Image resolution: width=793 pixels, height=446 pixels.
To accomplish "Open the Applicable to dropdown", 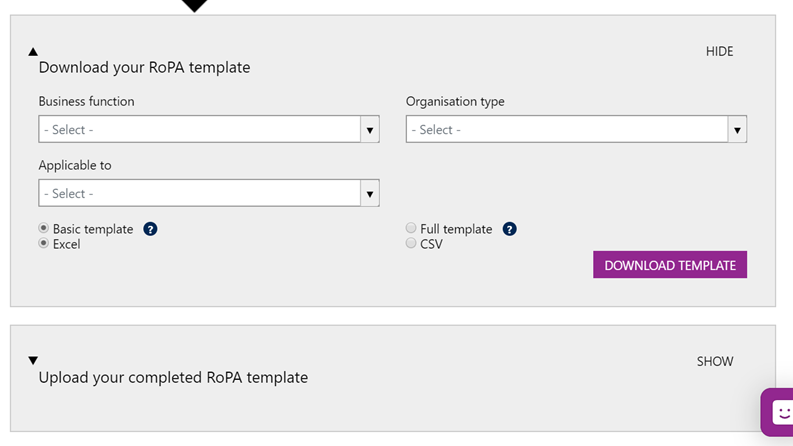I will (x=209, y=193).
